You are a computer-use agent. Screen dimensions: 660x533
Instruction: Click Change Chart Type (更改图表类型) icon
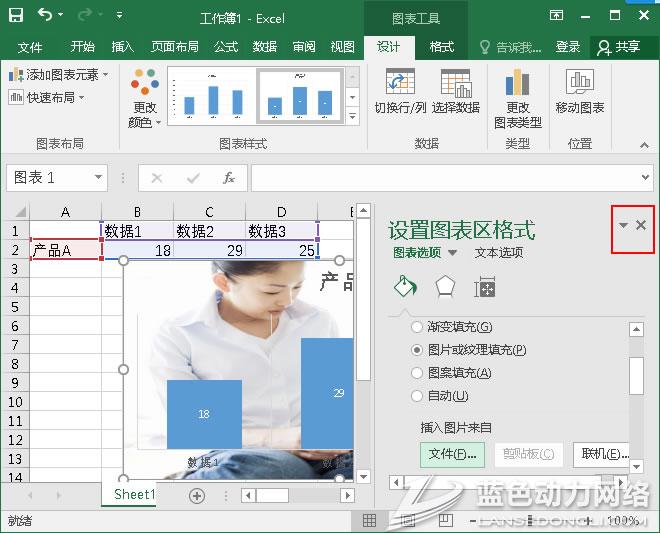517,98
